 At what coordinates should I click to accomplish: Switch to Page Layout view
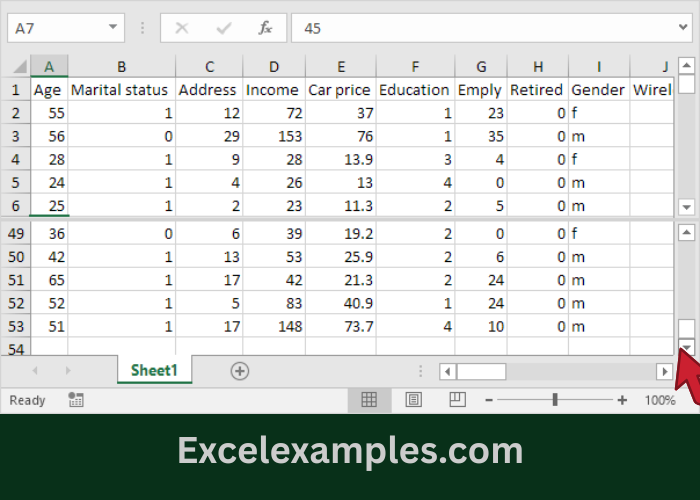click(413, 400)
